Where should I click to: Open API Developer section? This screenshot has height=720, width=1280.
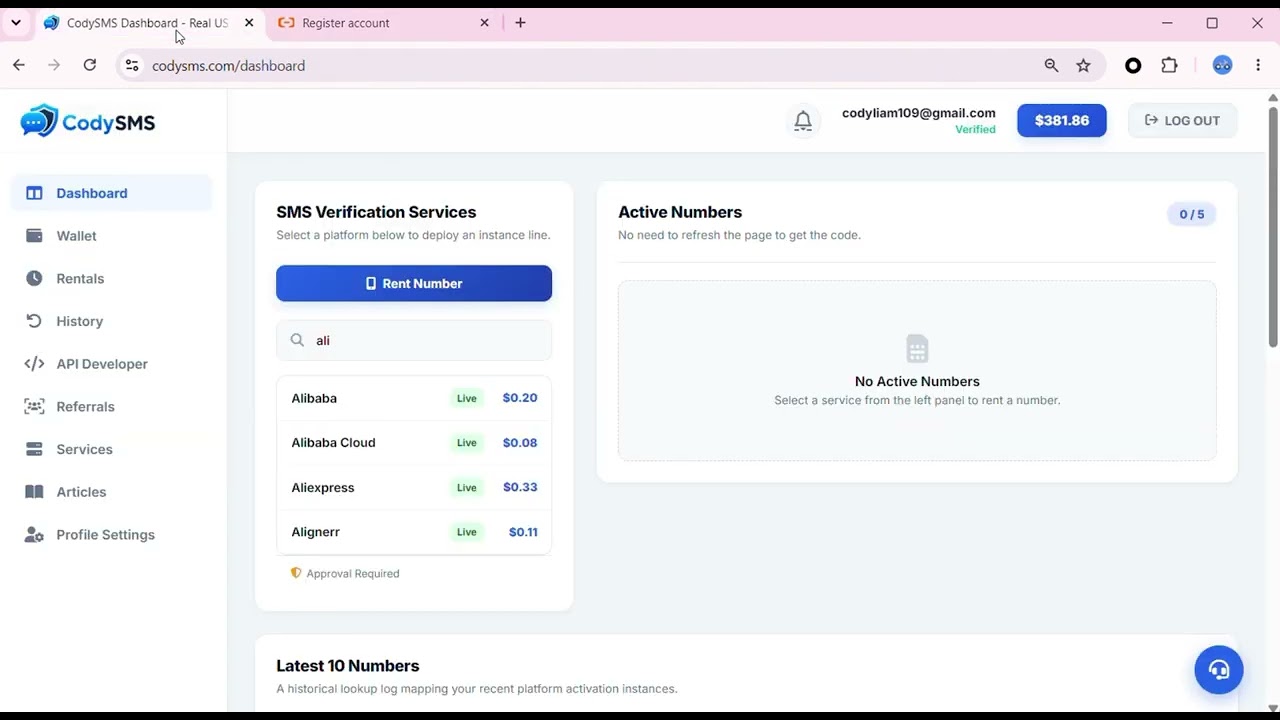pyautogui.click(x=112, y=364)
